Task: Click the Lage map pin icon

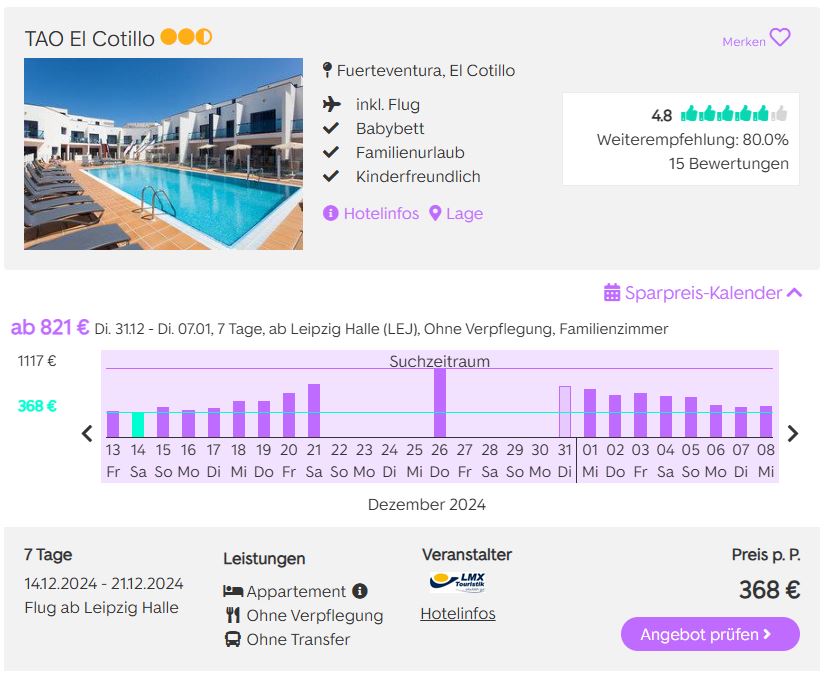Action: click(435, 213)
